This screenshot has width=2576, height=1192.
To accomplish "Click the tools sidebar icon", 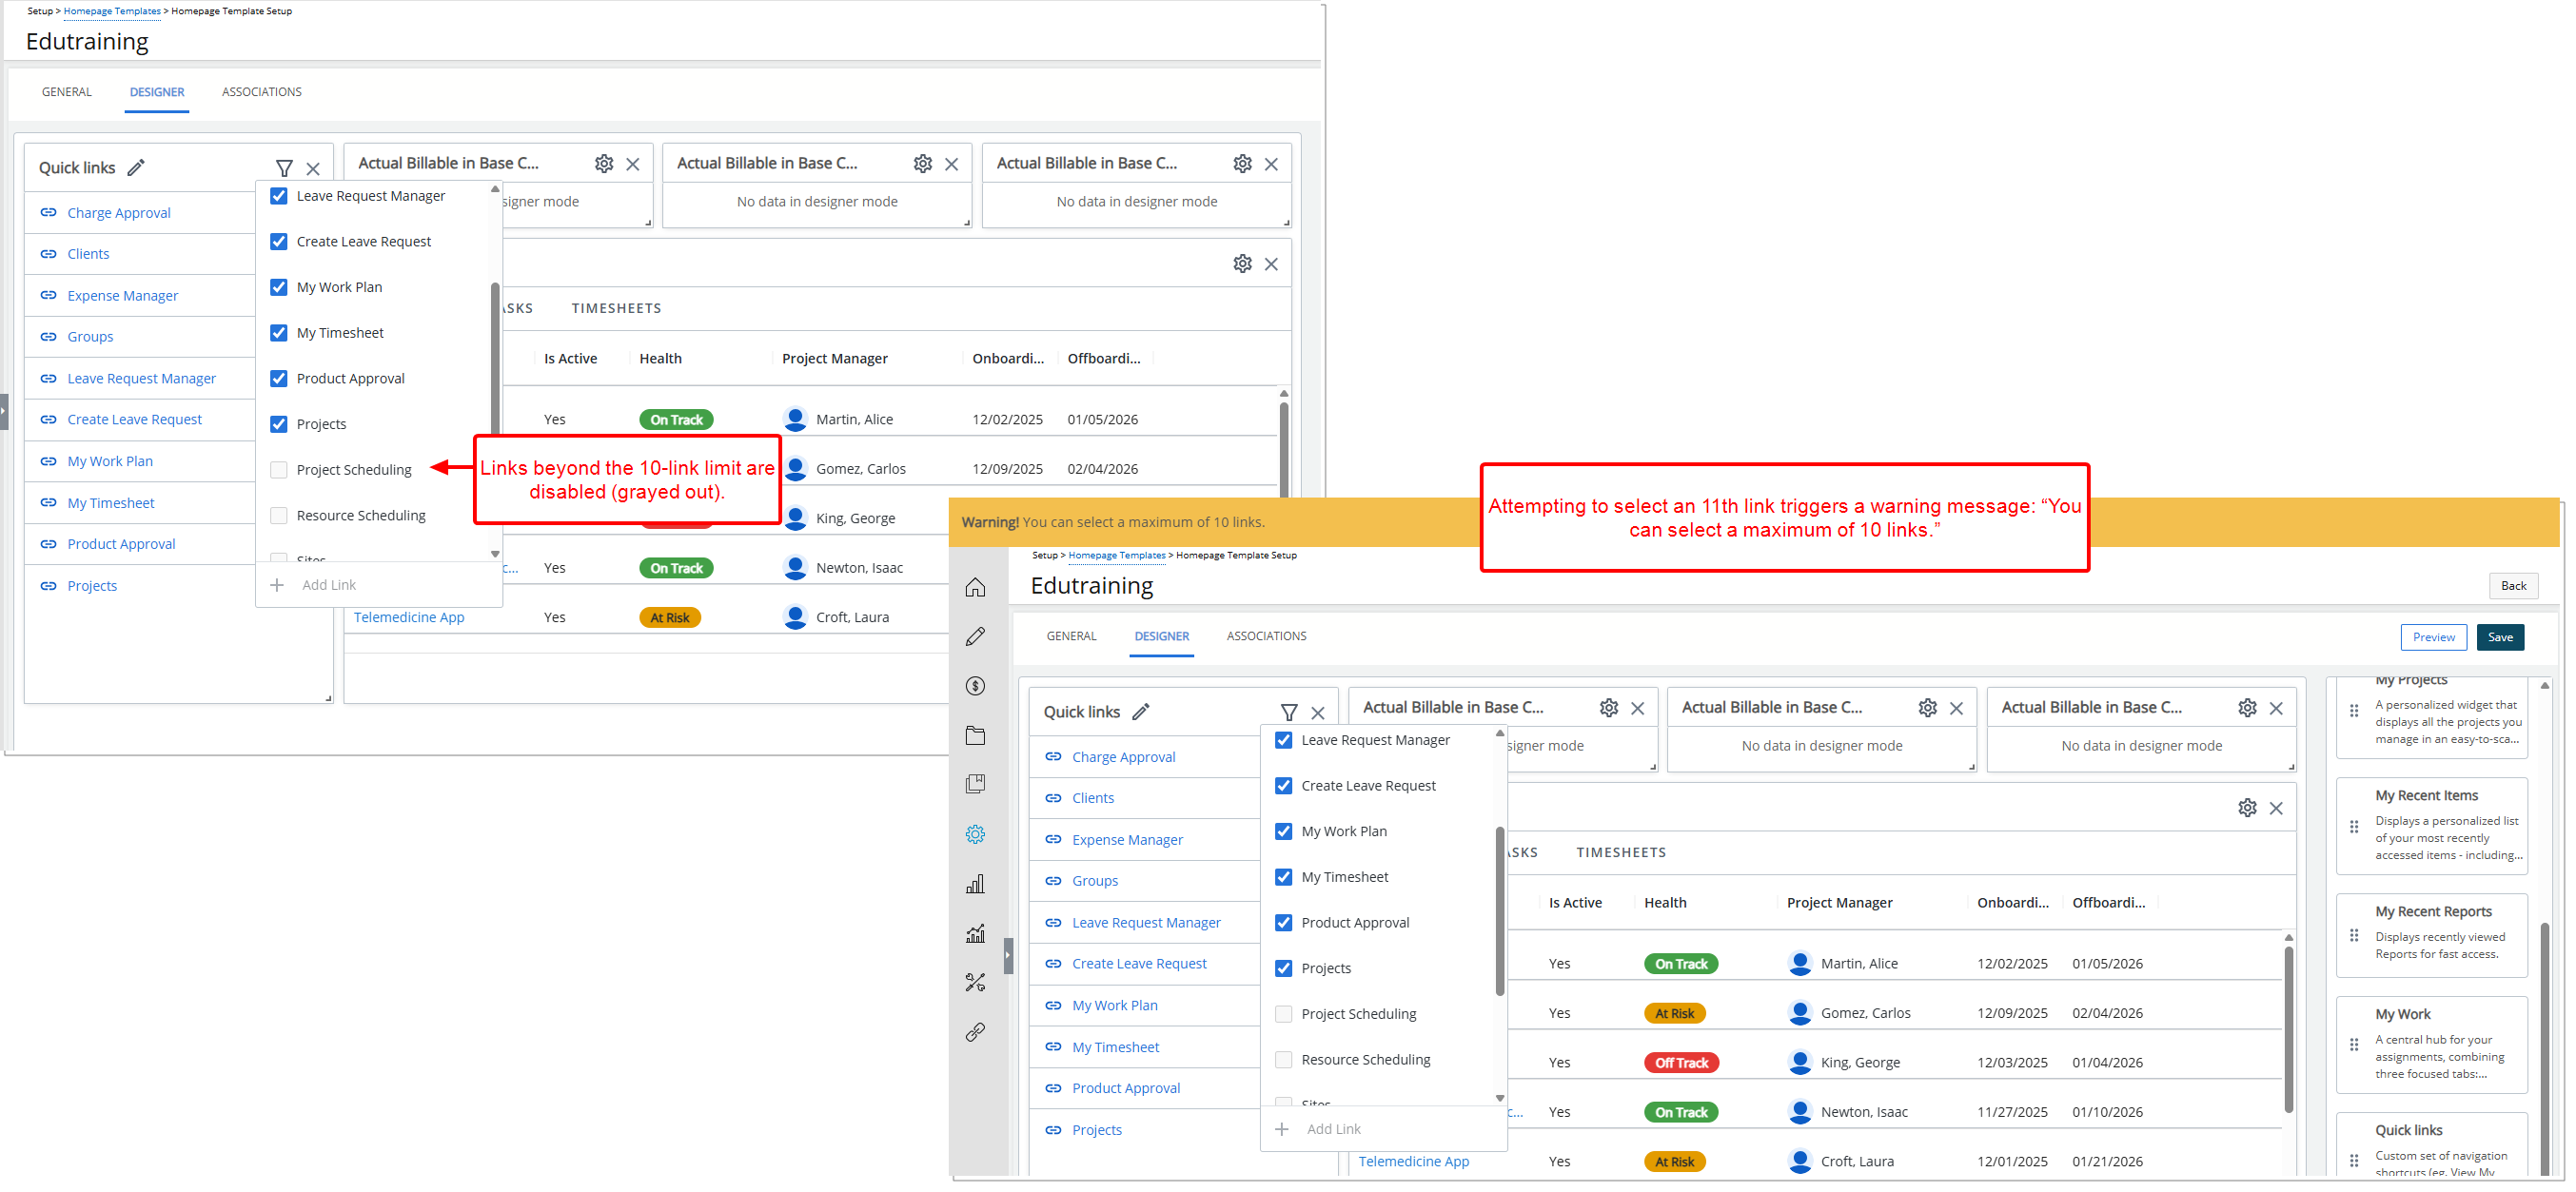I will pos(975,983).
